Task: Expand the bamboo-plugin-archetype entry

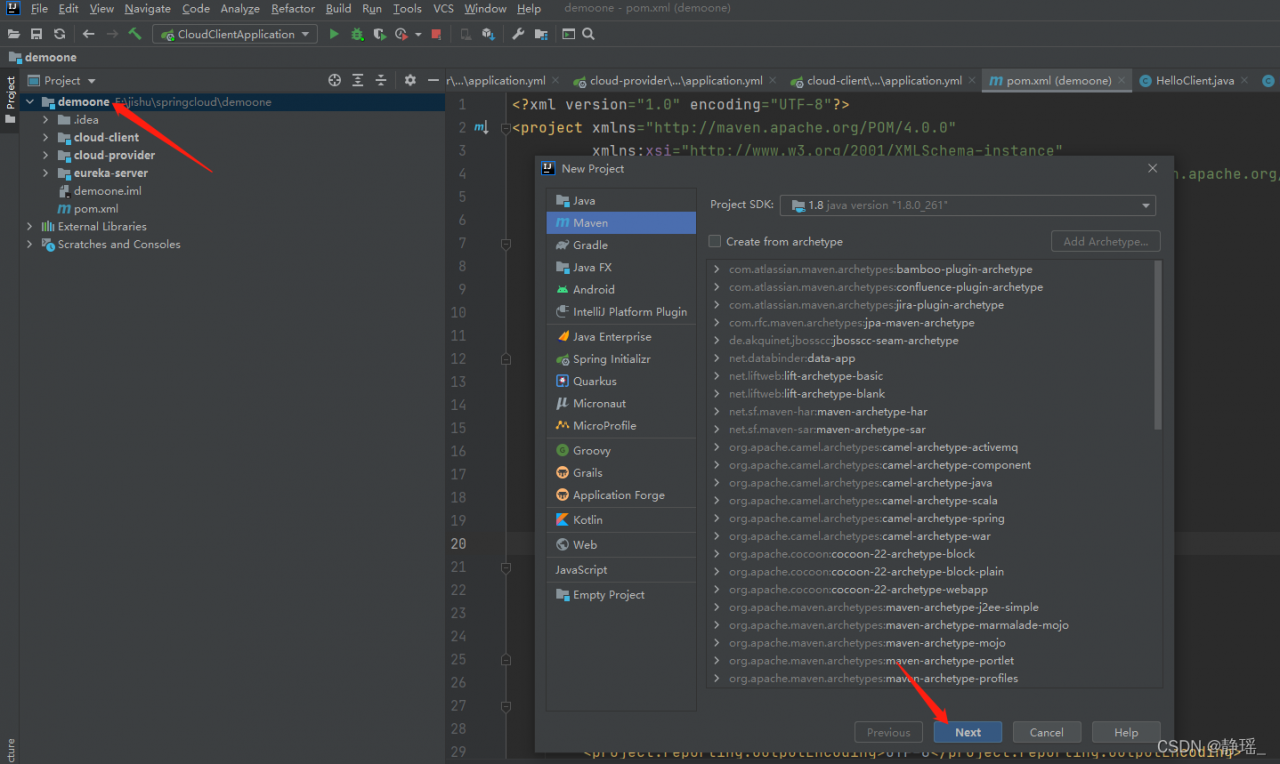Action: pos(717,269)
